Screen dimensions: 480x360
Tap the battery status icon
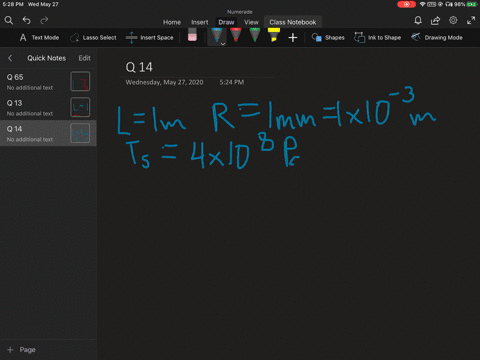click(x=472, y=4)
